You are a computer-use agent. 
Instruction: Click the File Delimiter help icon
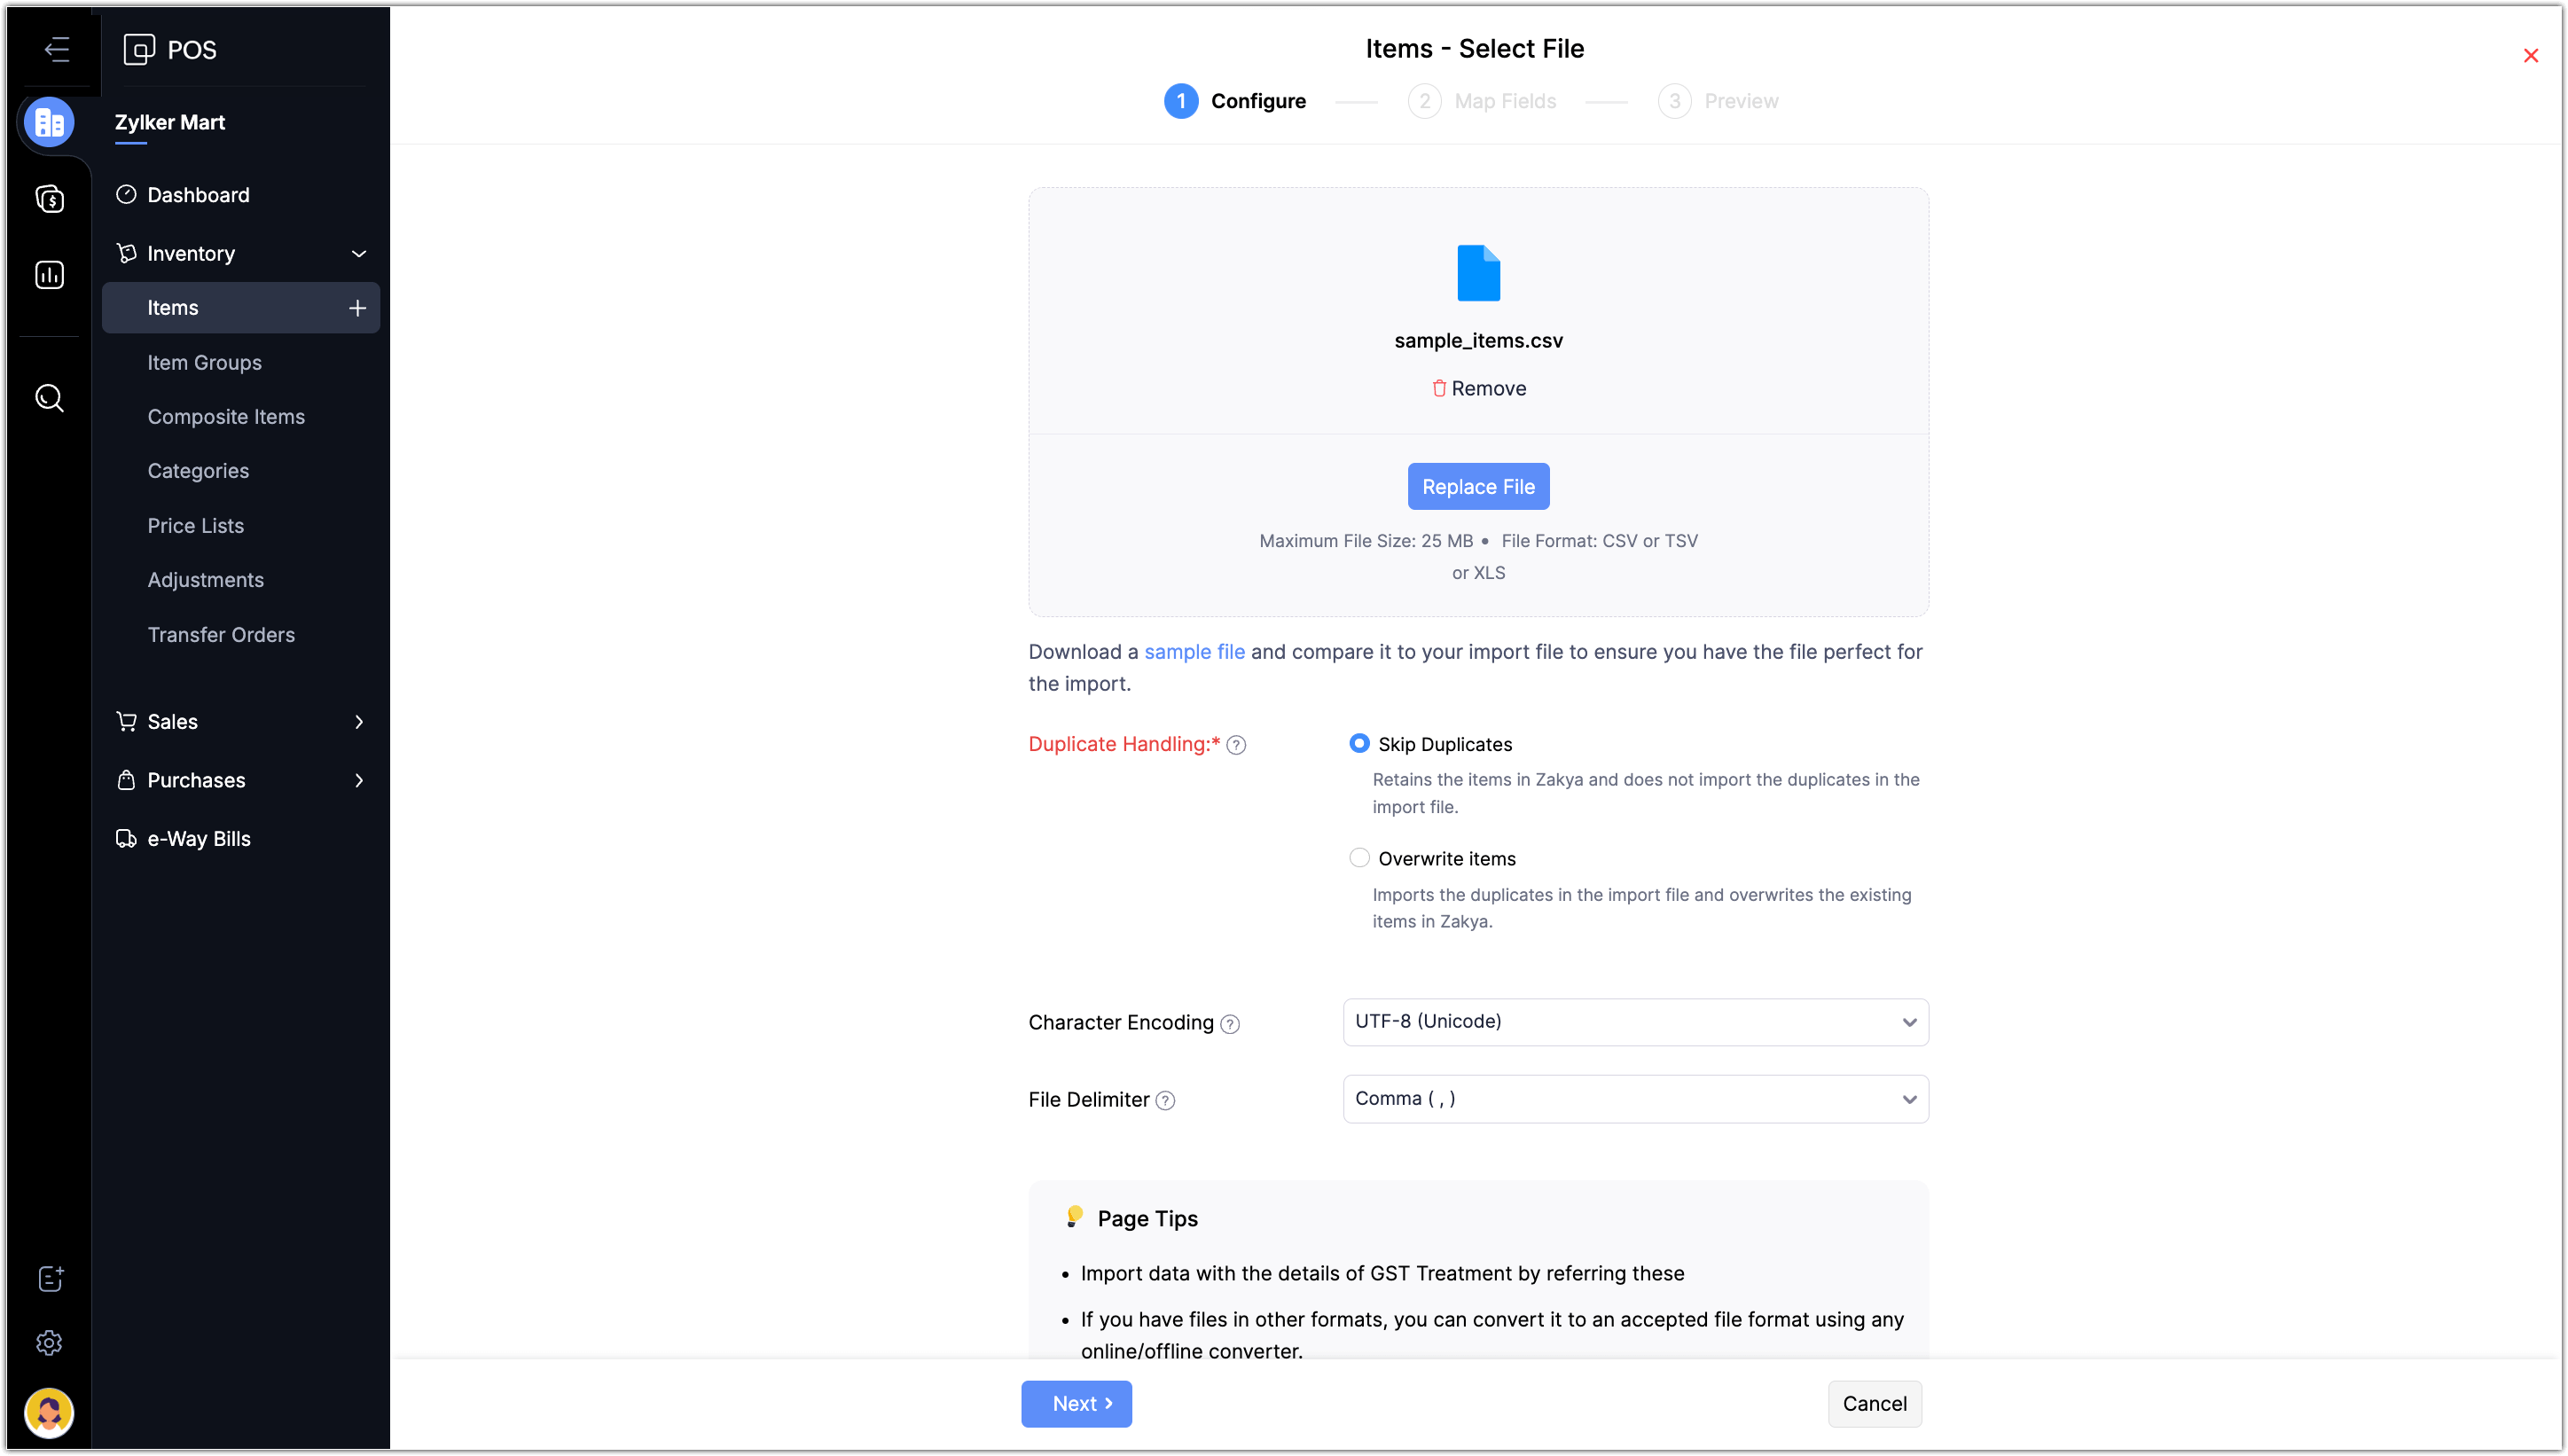(x=1165, y=1101)
